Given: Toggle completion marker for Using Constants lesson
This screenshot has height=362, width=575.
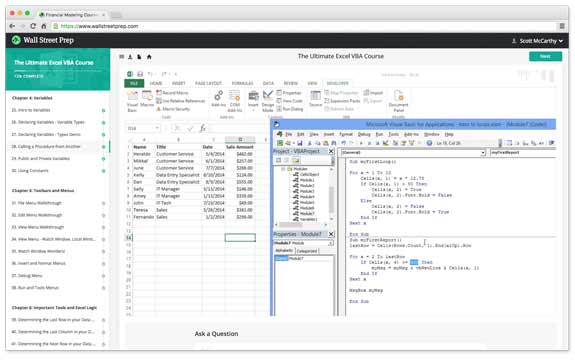Looking at the screenshot, I should 103,171.
